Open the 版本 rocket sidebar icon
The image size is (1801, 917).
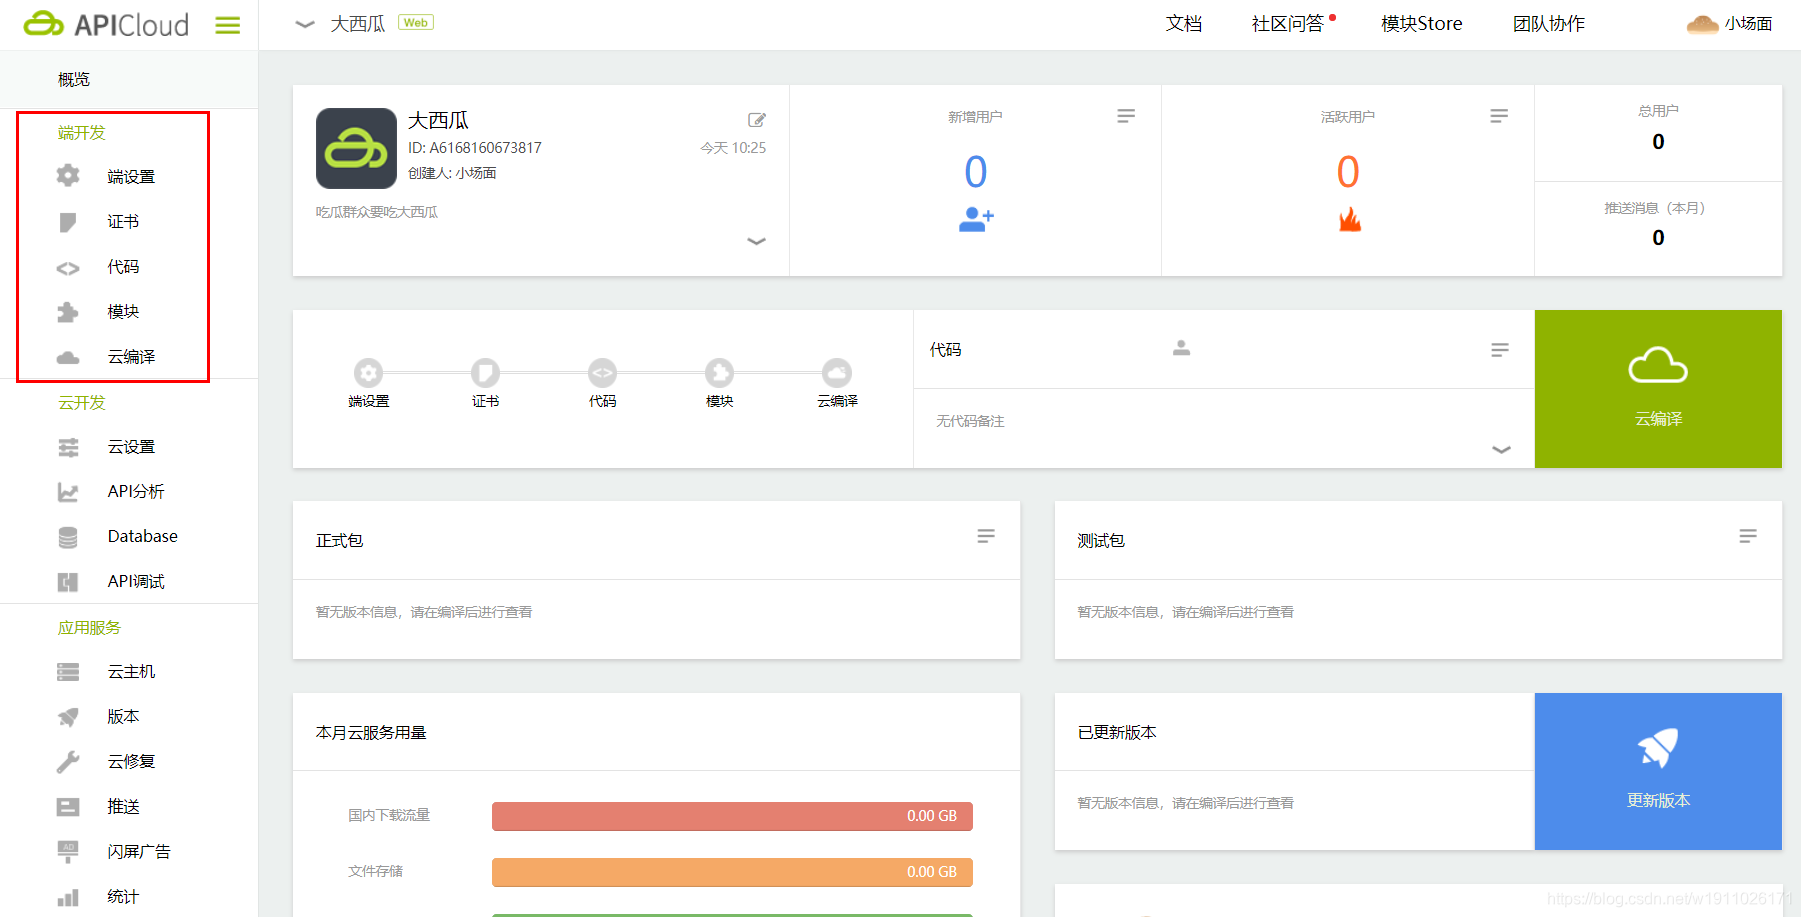pos(68,717)
